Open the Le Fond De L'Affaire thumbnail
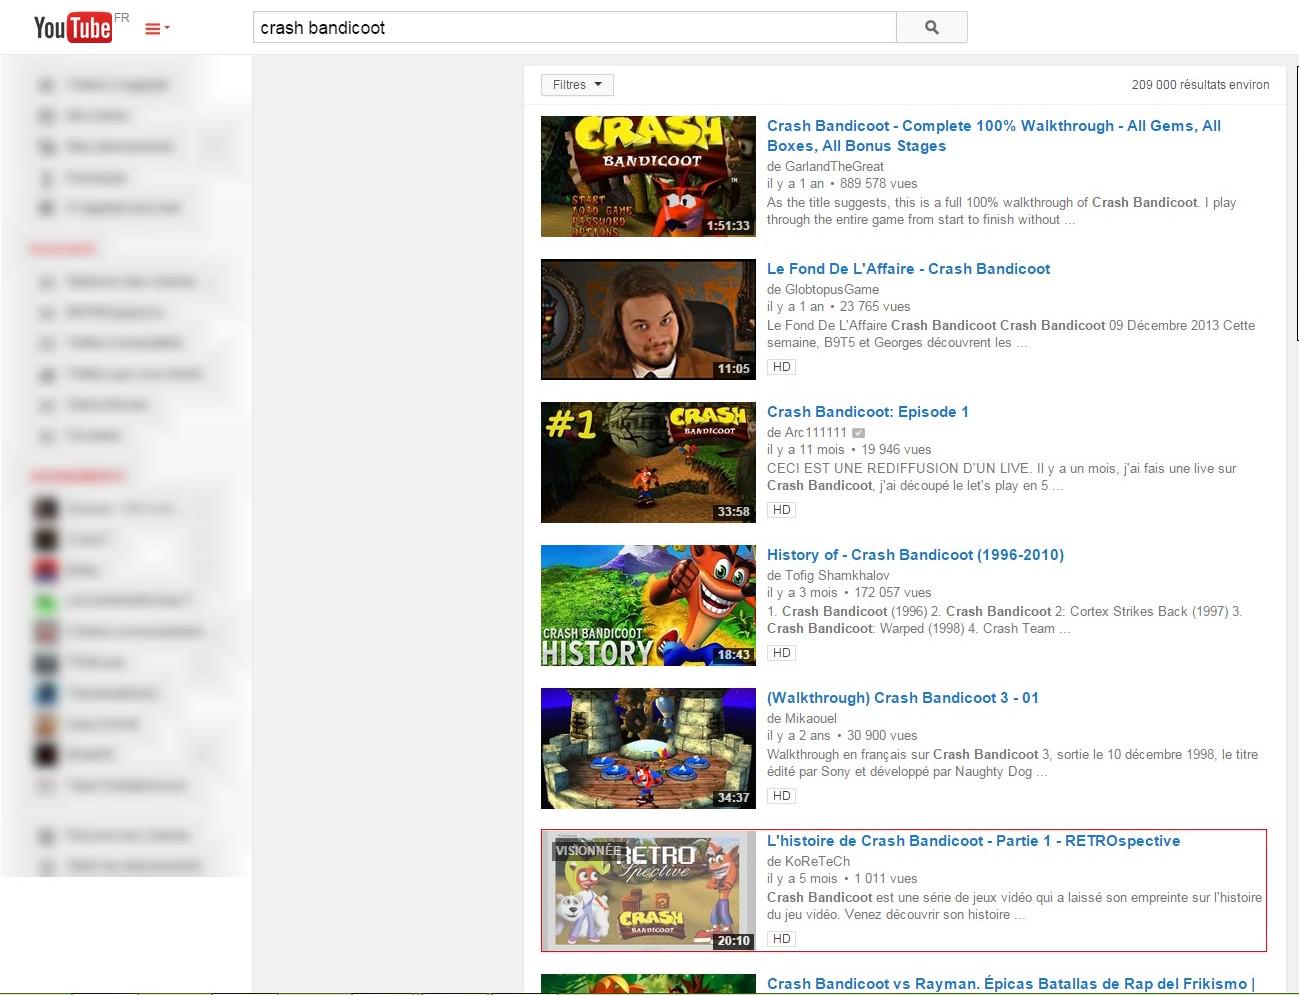Image resolution: width=1299 pixels, height=995 pixels. (648, 319)
